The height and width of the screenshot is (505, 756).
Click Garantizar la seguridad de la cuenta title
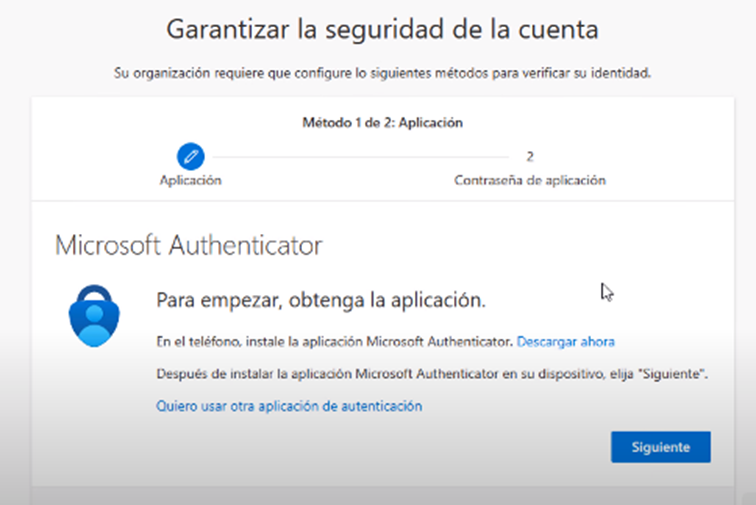click(382, 29)
